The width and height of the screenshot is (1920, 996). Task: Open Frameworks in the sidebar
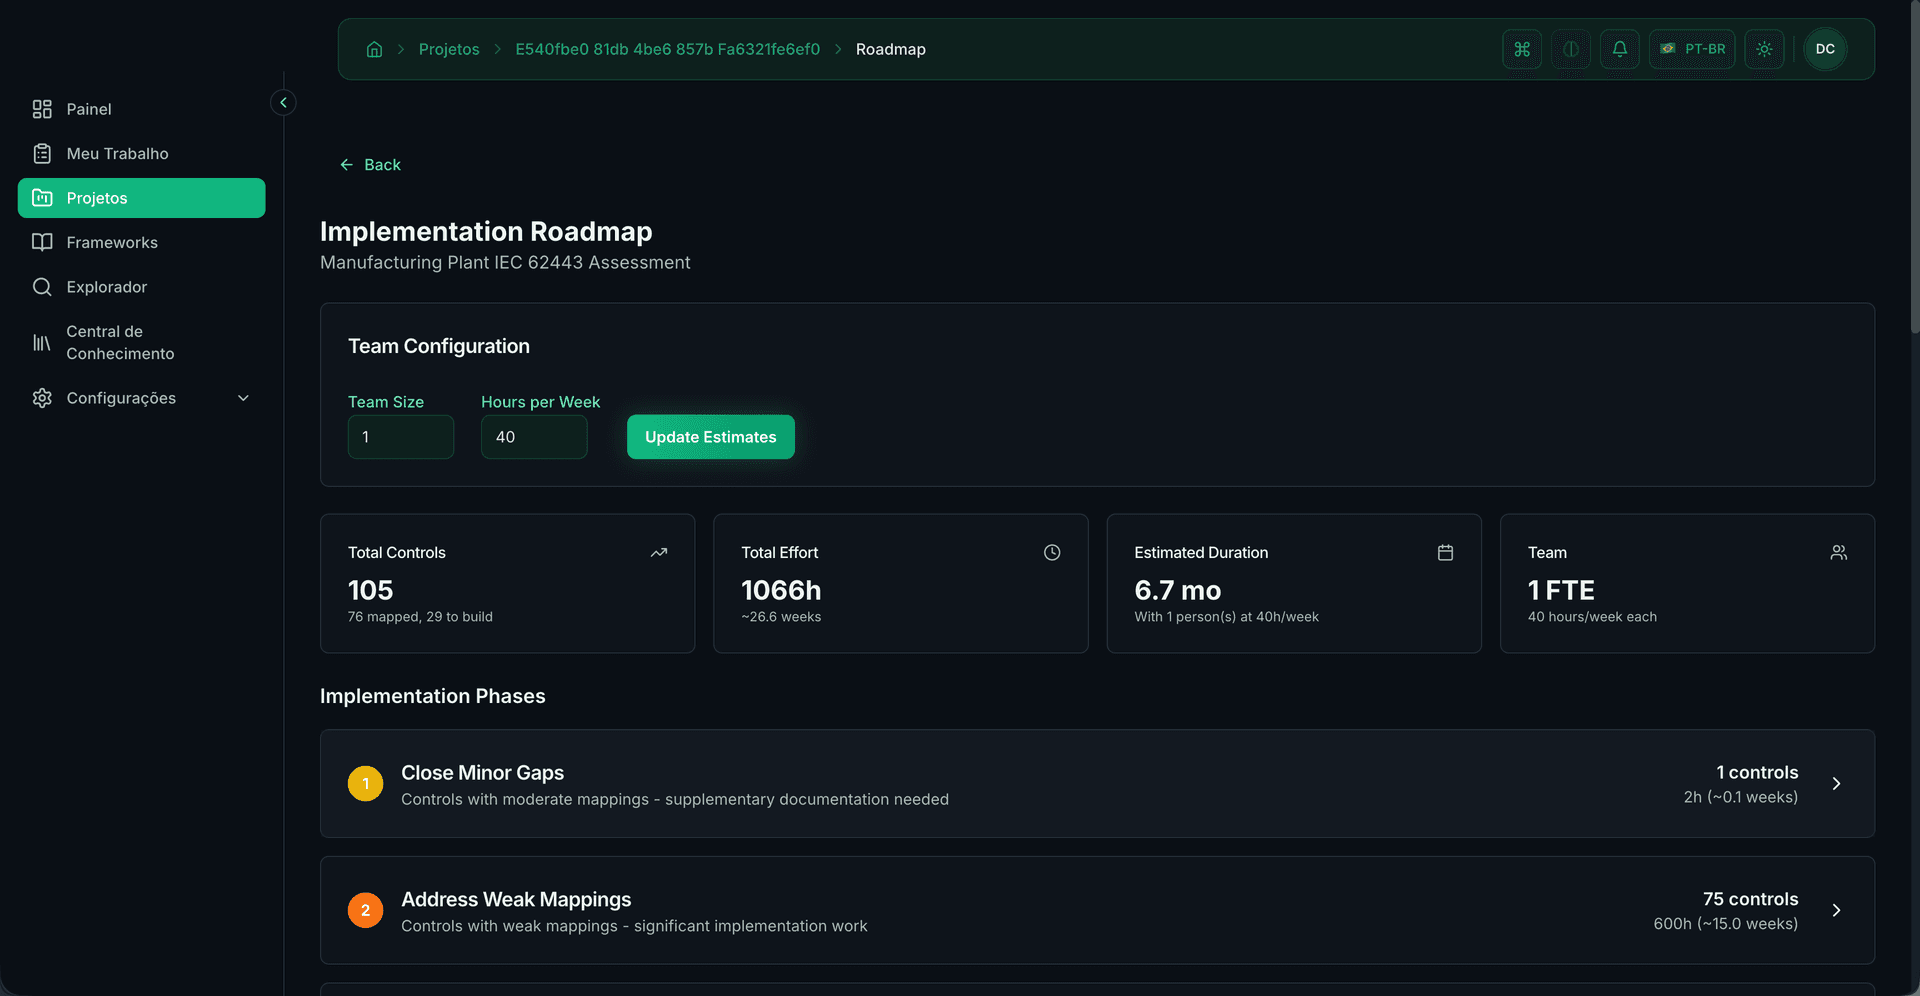[x=112, y=243]
